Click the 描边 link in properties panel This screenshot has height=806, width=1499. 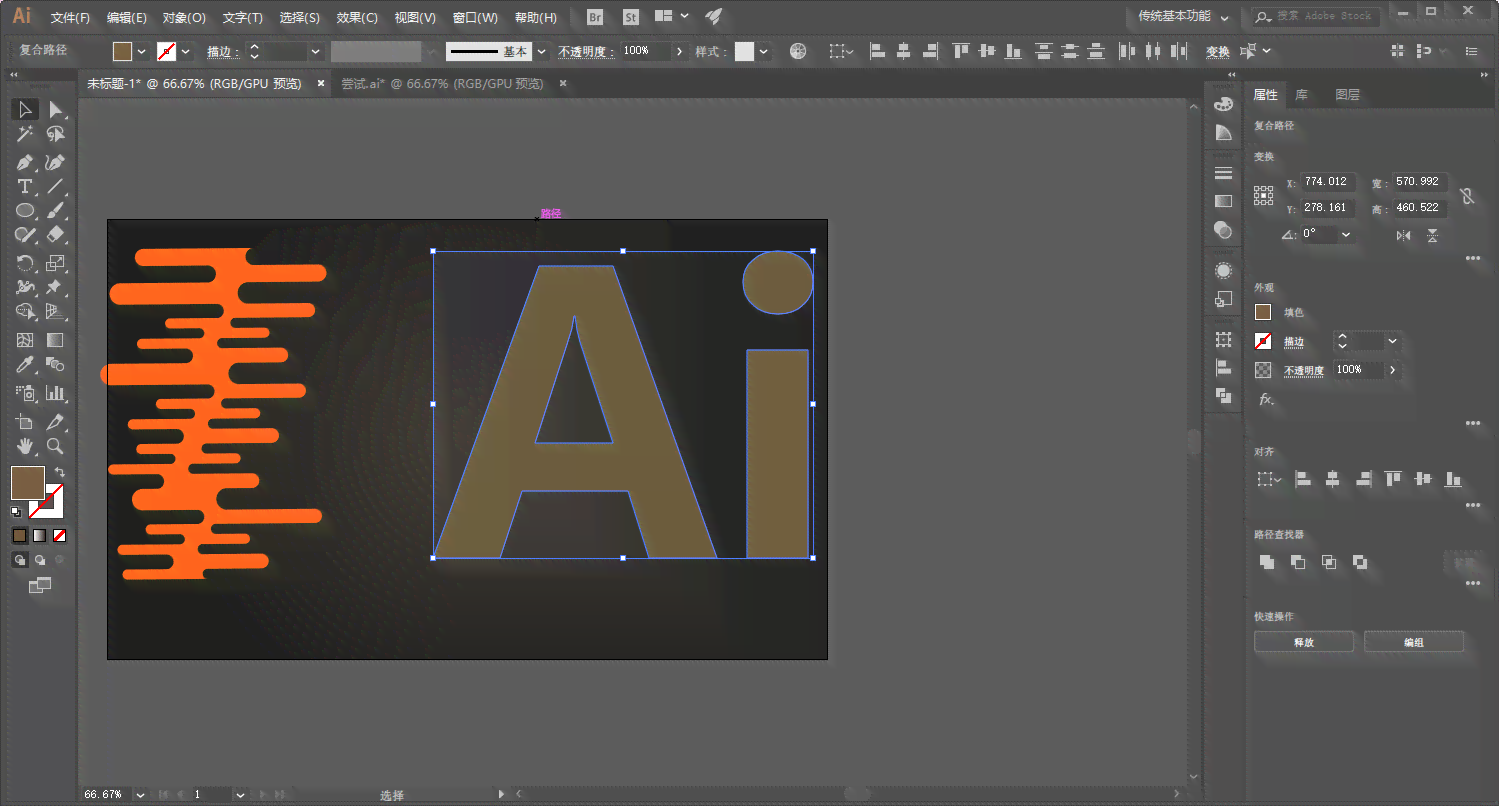(1294, 342)
